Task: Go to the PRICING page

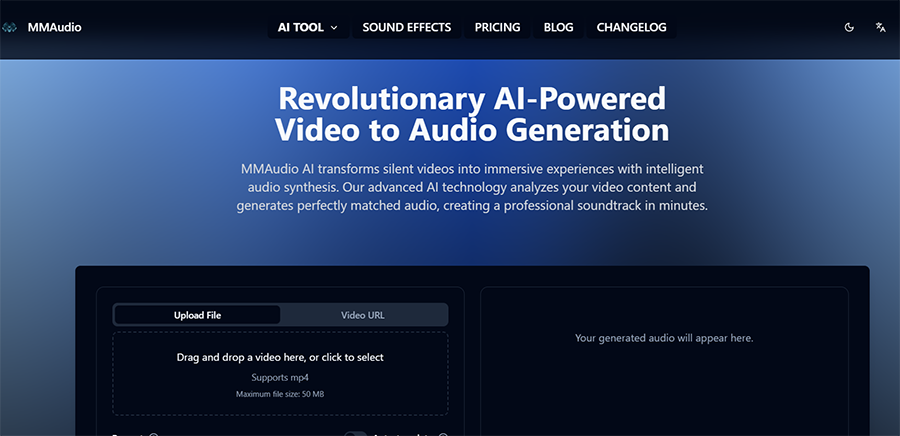Action: coord(497,28)
